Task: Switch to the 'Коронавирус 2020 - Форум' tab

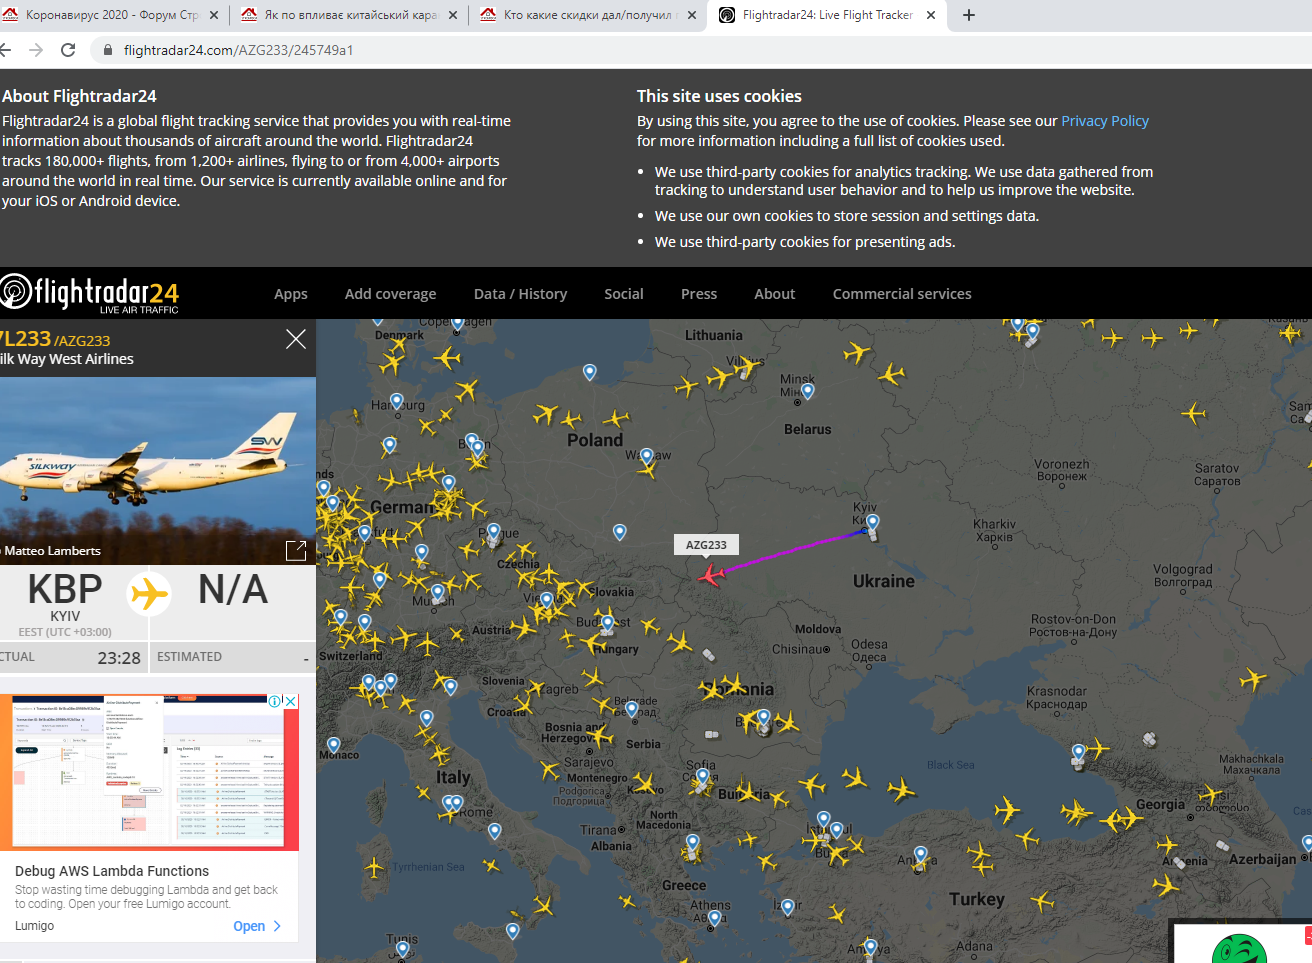Action: pos(111,15)
